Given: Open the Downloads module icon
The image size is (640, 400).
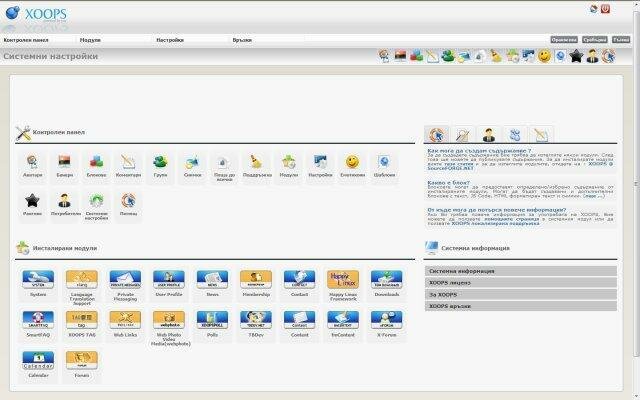Looking at the screenshot, I should (386, 280).
